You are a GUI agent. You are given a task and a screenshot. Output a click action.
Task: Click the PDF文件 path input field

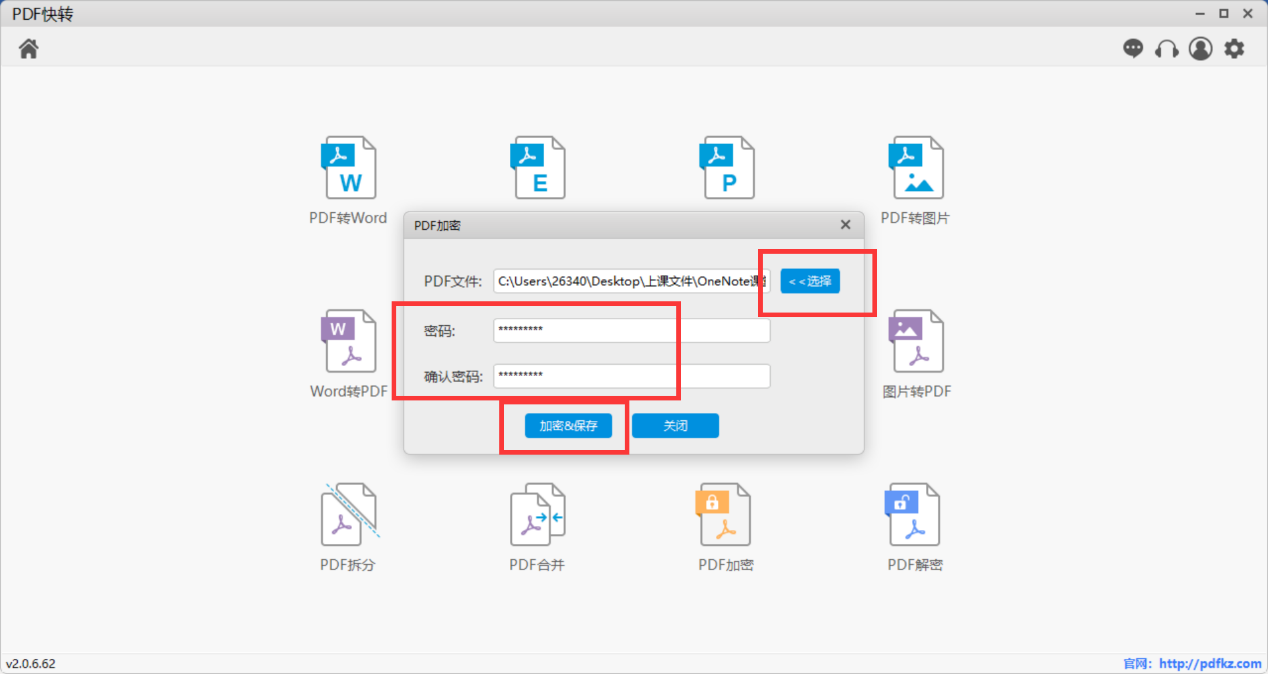click(632, 281)
